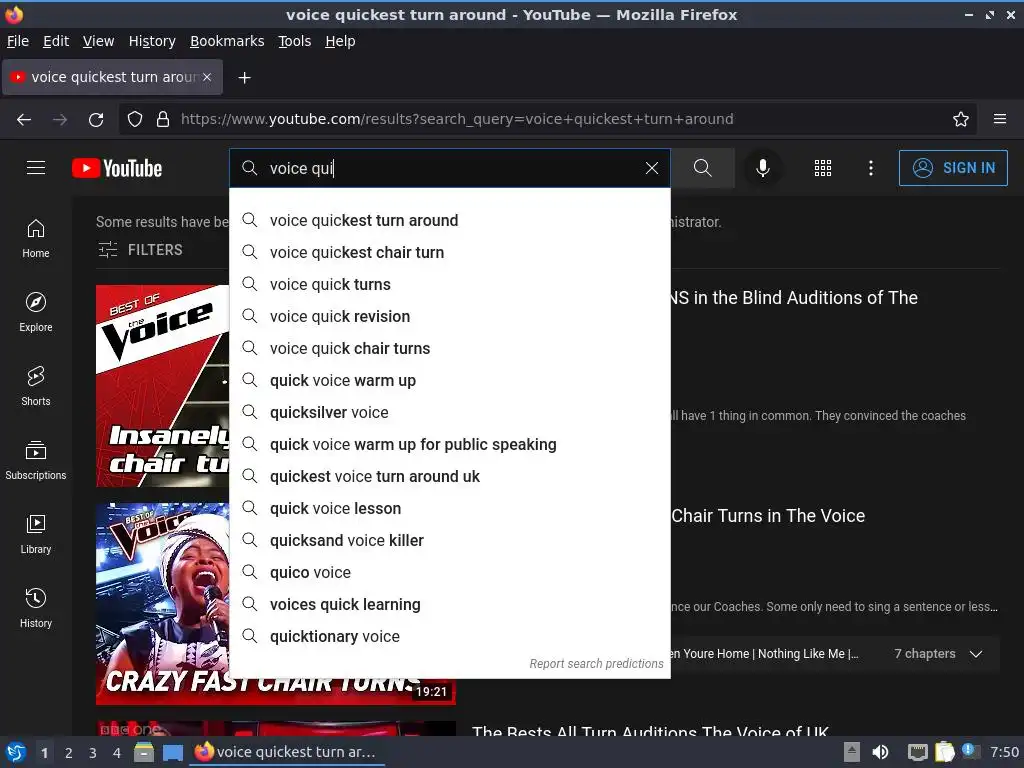Open the View menu
The image size is (1024, 768).
[x=98, y=41]
